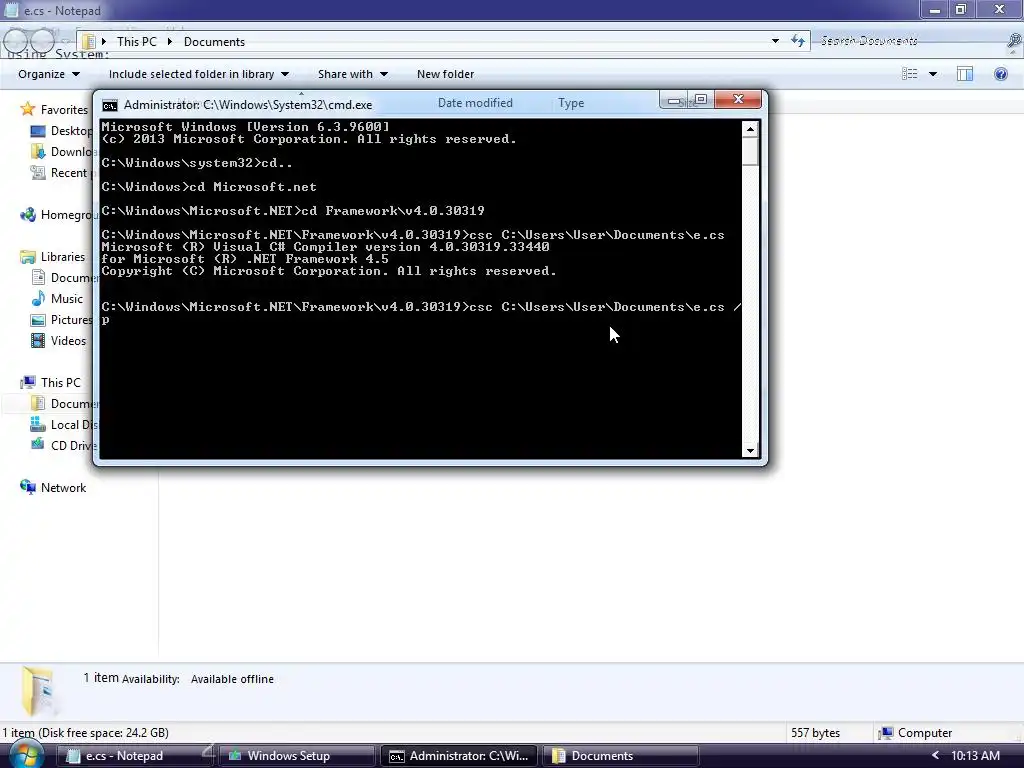Image resolution: width=1024 pixels, height=768 pixels.
Task: Click the Homegroup icon in sidebar
Action: click(27, 215)
